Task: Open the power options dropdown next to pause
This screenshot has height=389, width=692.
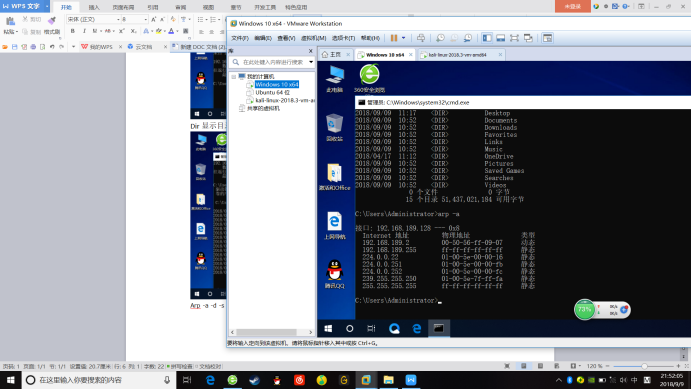Action: pos(403,38)
